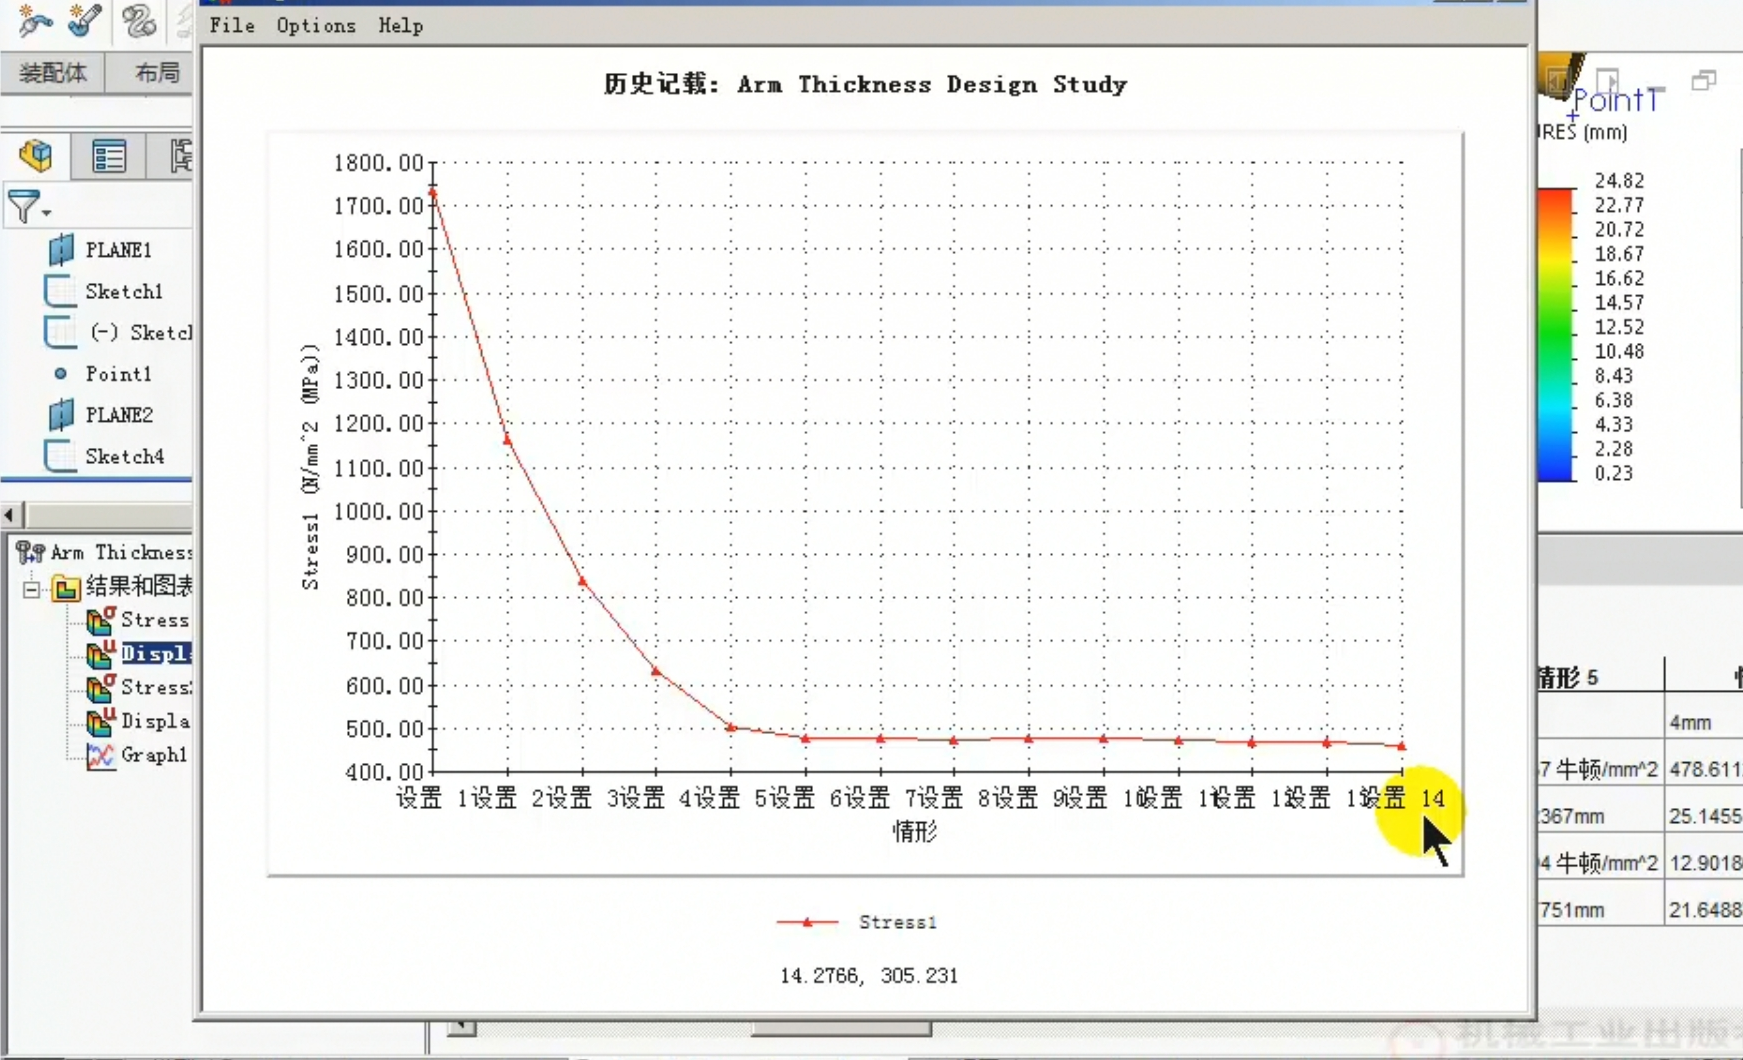This screenshot has width=1743, height=1060.
Task: Click the first Stress plot icon
Action: pos(100,620)
